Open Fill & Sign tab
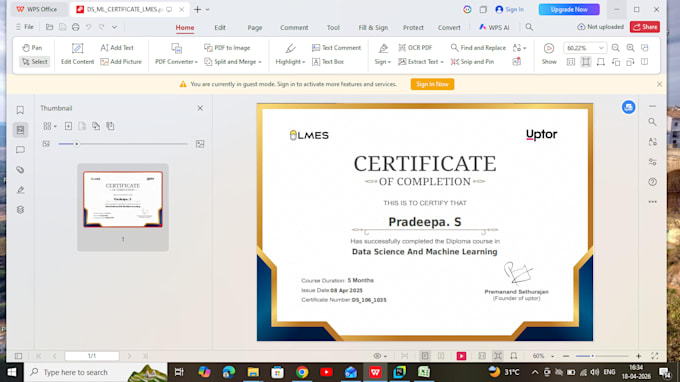This screenshot has width=680, height=382. pos(373,27)
